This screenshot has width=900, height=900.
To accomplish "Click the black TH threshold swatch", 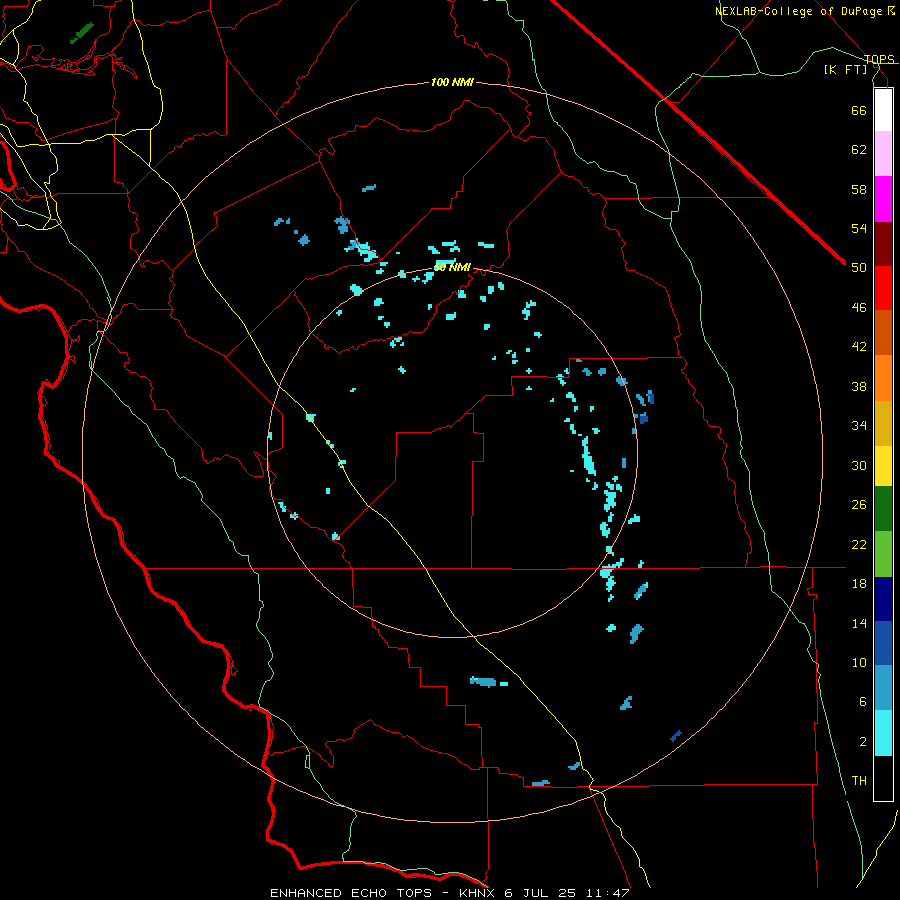I will point(883,778).
